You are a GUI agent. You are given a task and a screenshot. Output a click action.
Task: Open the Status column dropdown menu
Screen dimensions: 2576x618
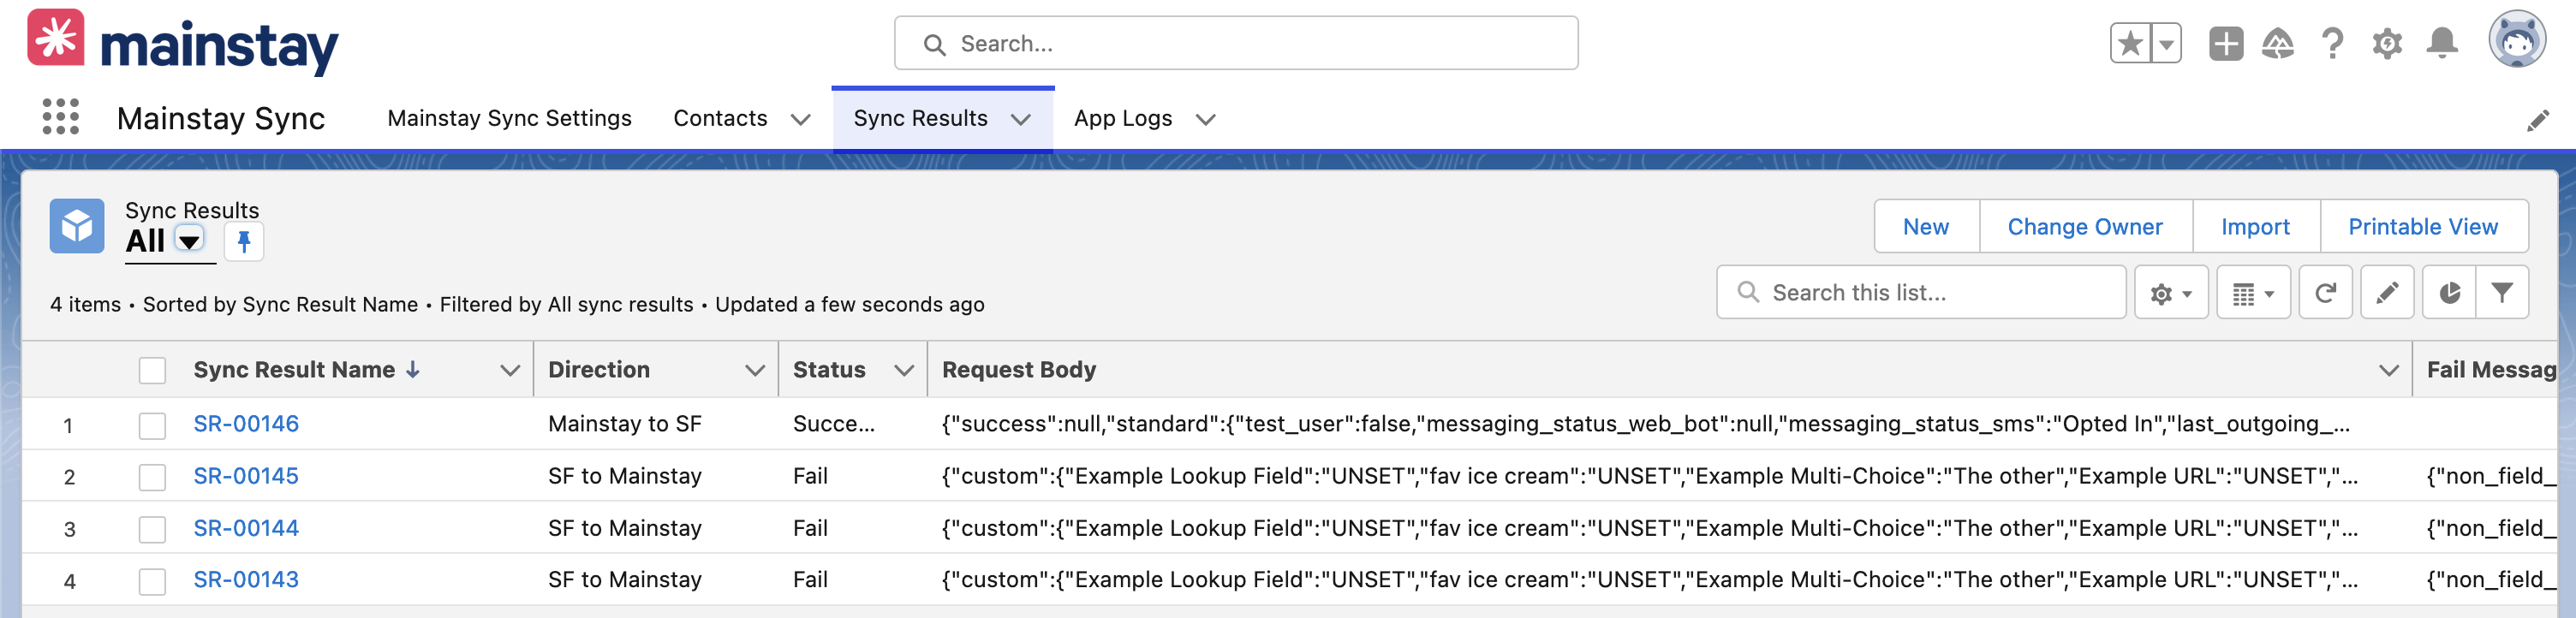[904, 371]
